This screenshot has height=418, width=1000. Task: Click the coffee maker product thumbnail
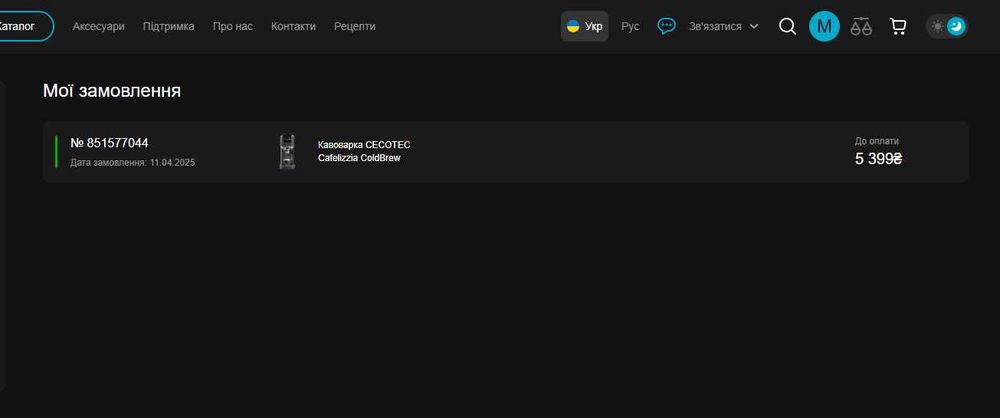point(287,152)
